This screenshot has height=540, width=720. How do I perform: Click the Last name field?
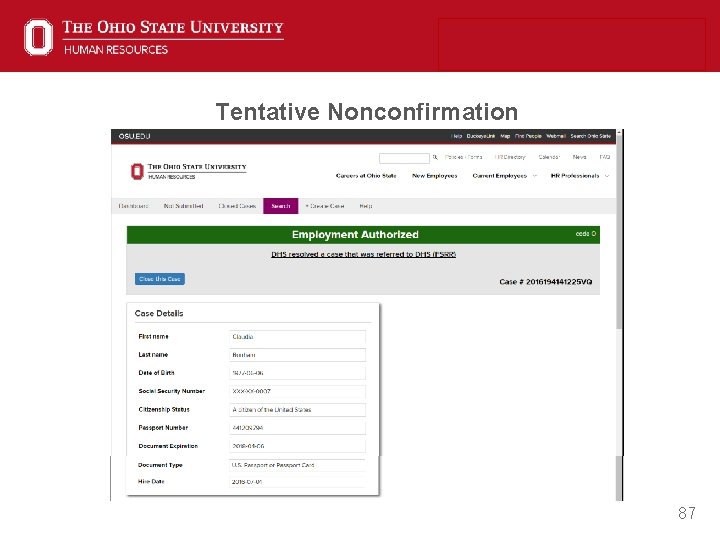pos(298,355)
